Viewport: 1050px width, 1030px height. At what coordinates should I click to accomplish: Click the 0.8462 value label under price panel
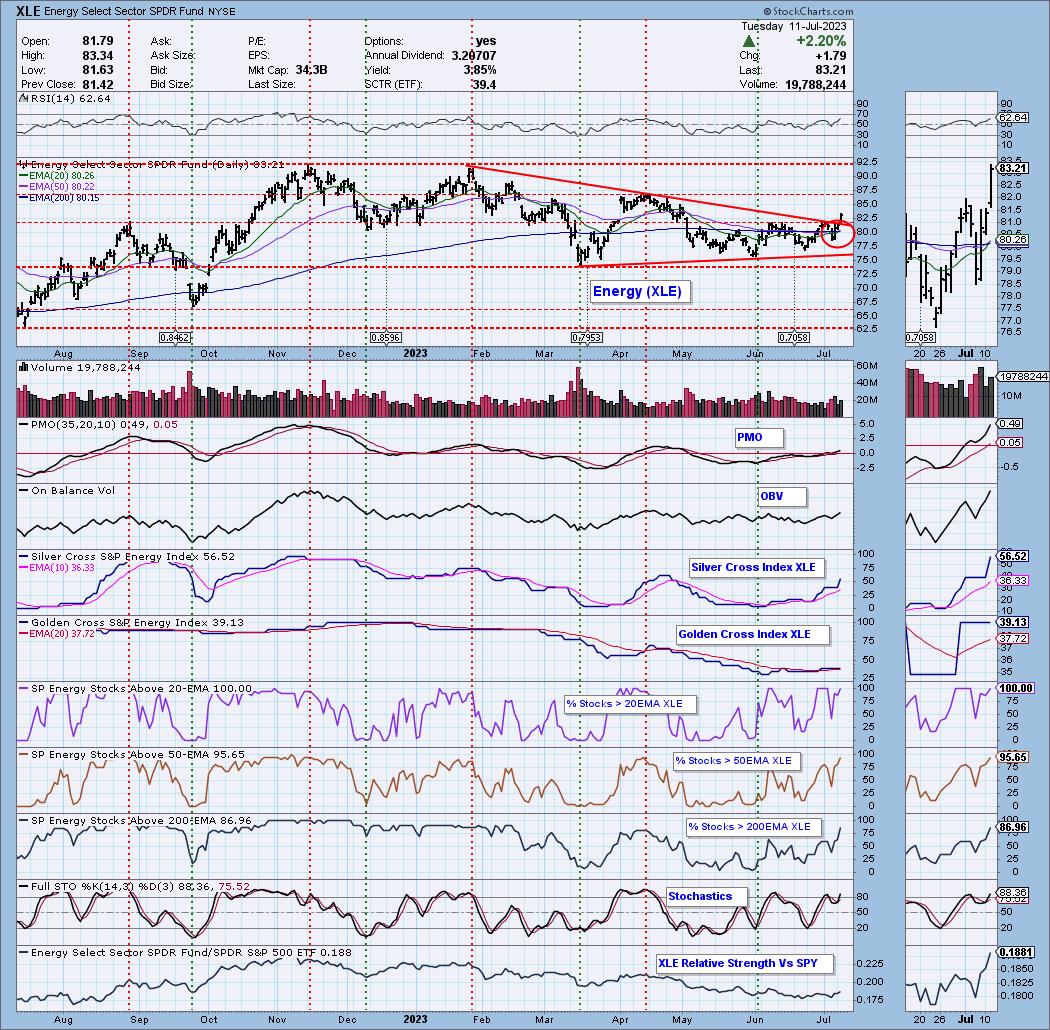[175, 338]
